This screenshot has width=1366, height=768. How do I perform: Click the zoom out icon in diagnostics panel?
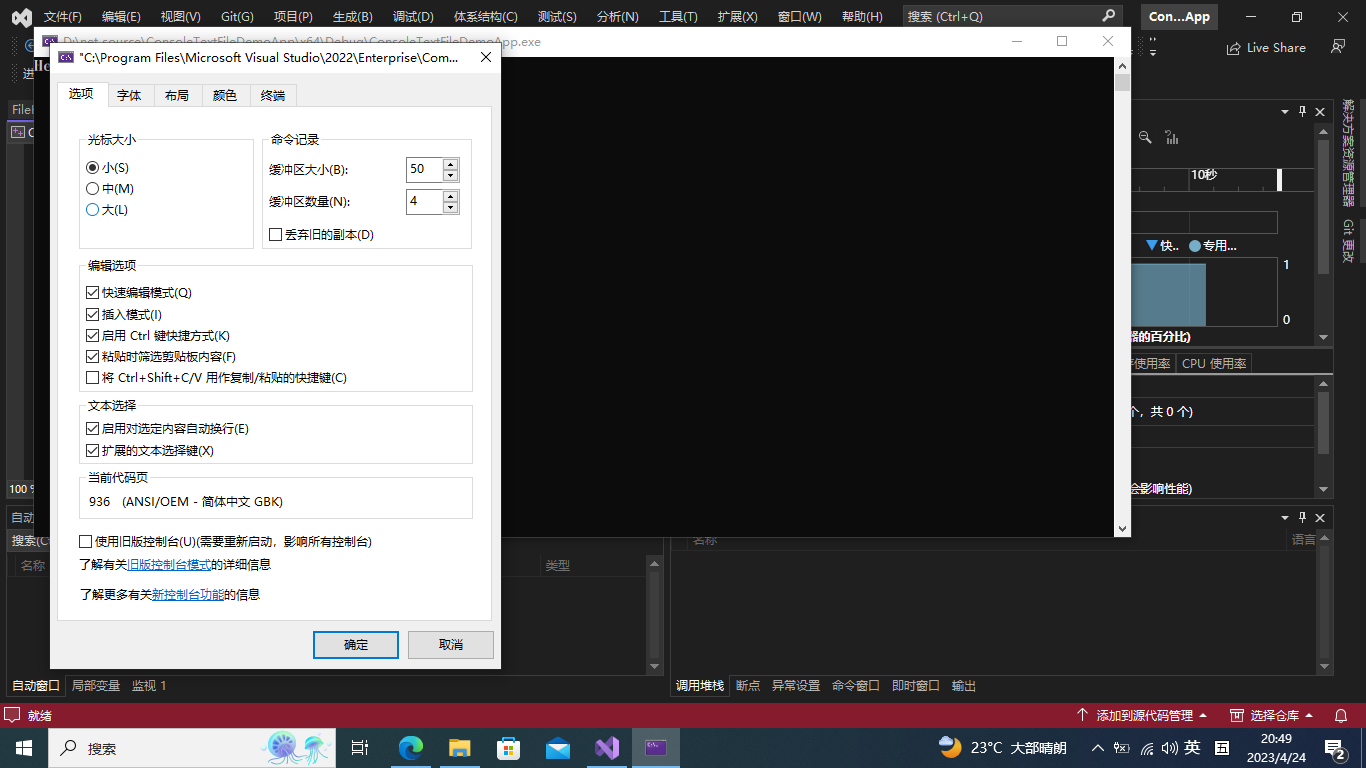(x=1145, y=137)
